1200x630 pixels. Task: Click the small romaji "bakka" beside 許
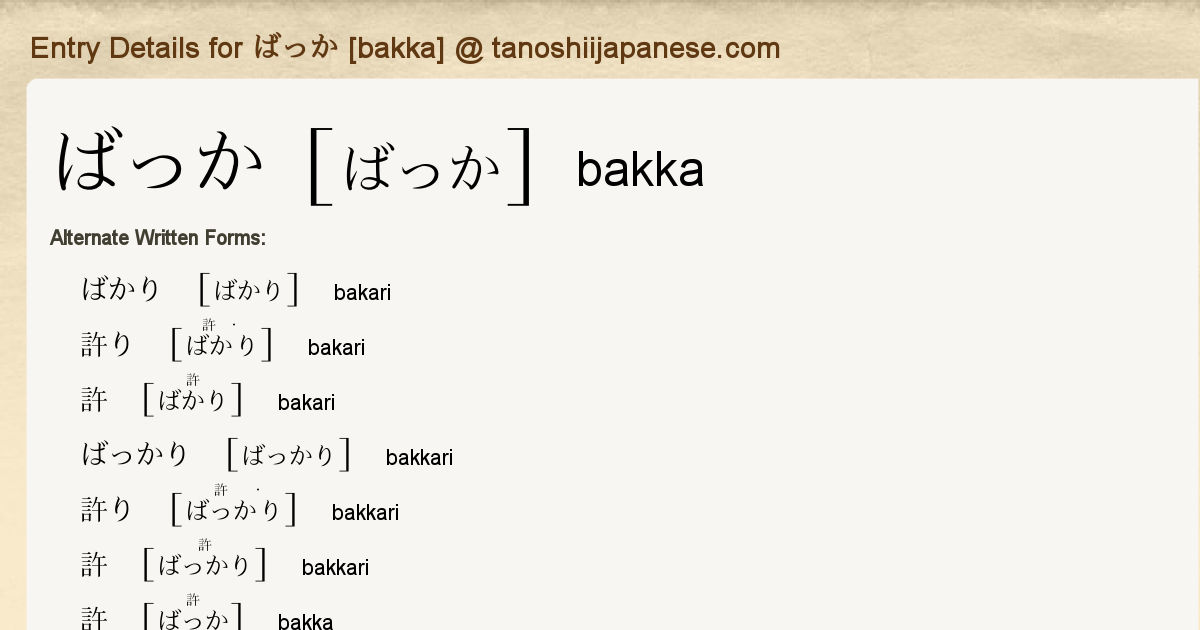click(305, 622)
